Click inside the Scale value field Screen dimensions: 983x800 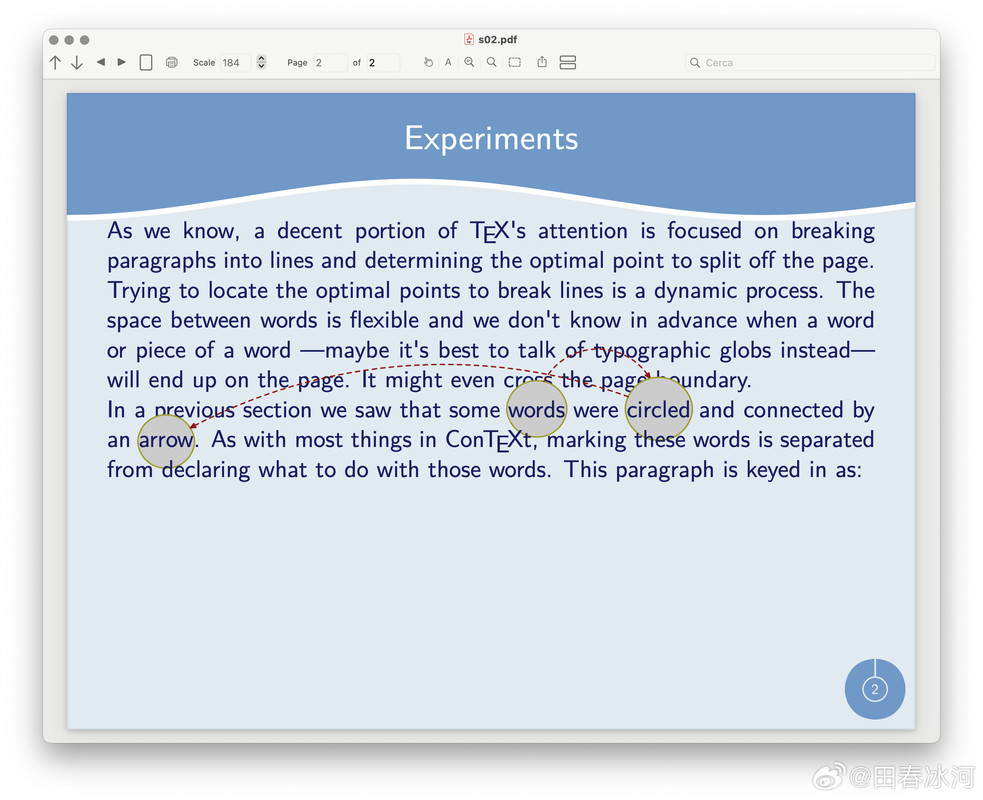236,63
